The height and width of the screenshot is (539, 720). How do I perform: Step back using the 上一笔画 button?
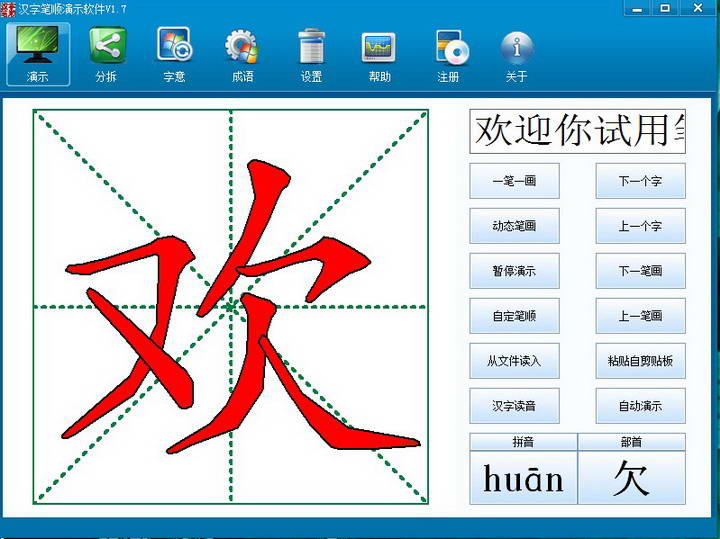640,316
